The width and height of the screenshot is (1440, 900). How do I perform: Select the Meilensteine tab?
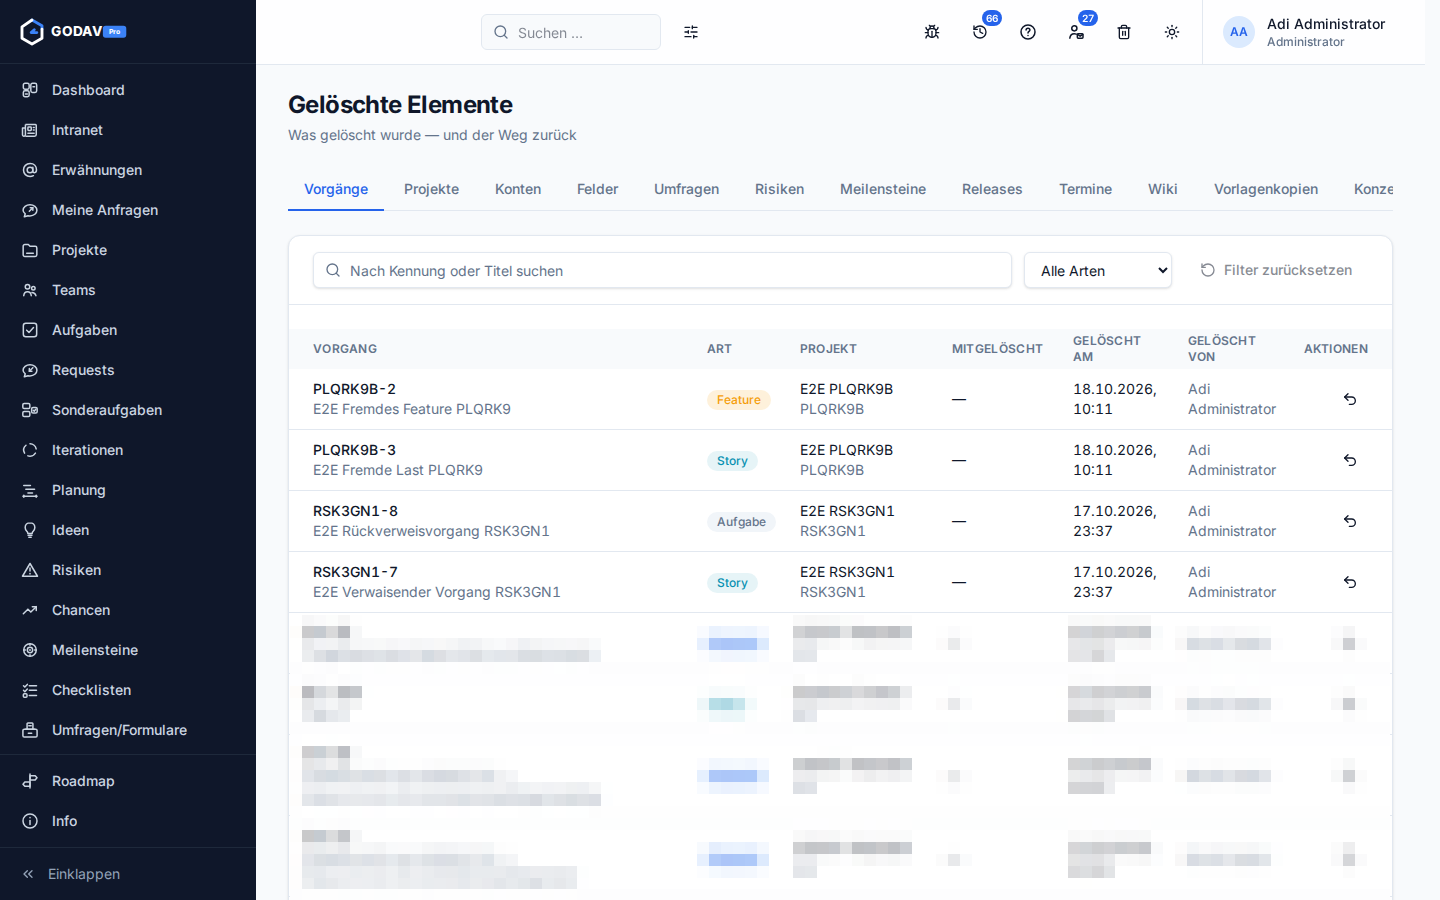(x=883, y=189)
